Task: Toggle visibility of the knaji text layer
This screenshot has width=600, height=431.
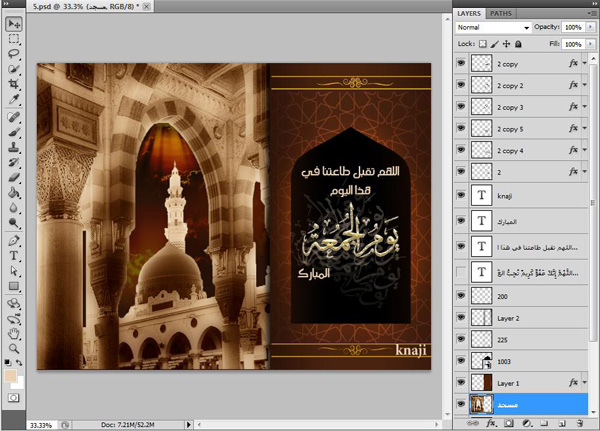Action: (x=460, y=197)
